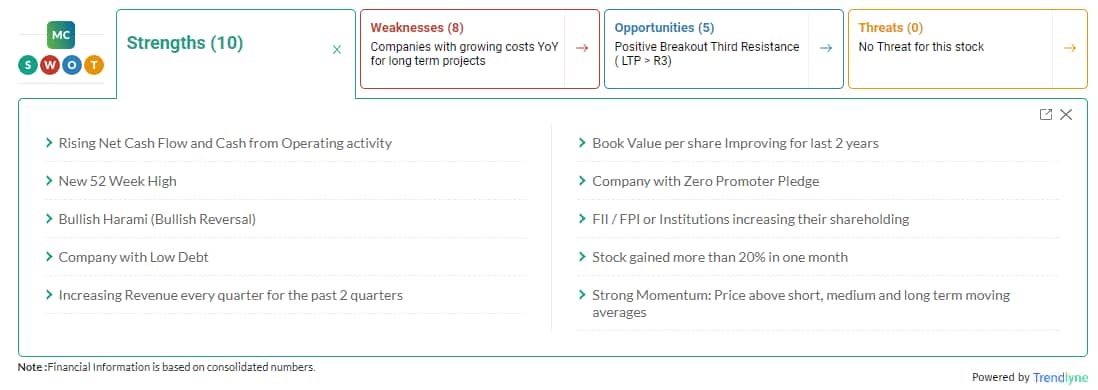
Task: Open SWOT panel in new window icon
Action: click(x=1045, y=115)
